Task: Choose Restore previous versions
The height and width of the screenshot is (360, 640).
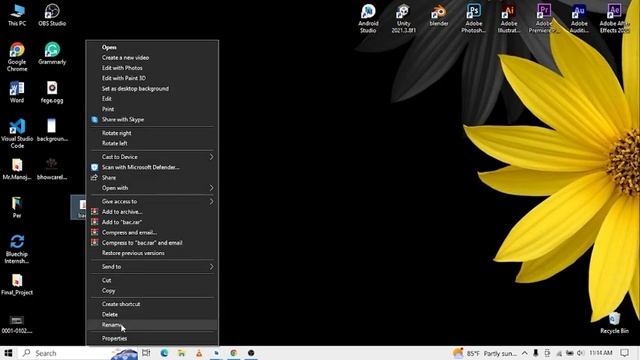Action: (152, 253)
